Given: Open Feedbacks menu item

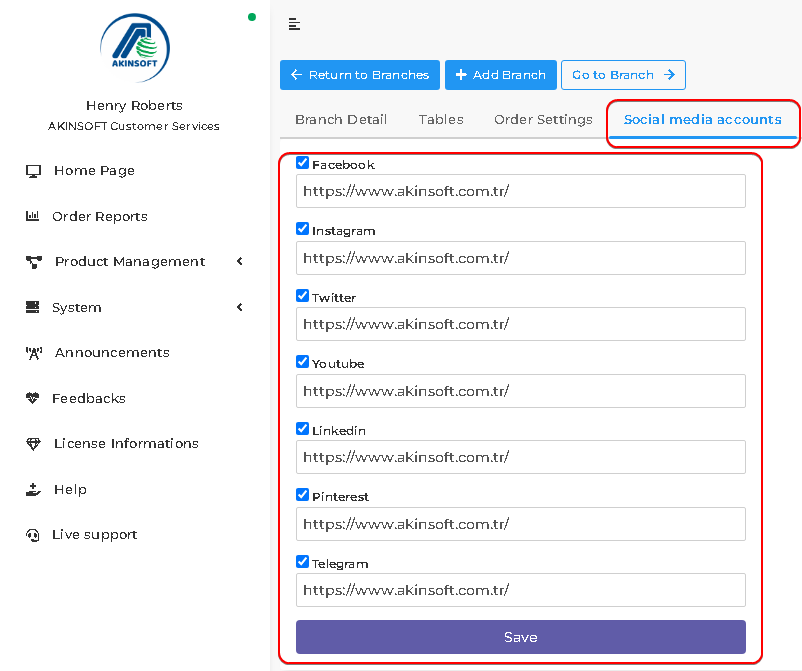Looking at the screenshot, I should click(x=88, y=398).
